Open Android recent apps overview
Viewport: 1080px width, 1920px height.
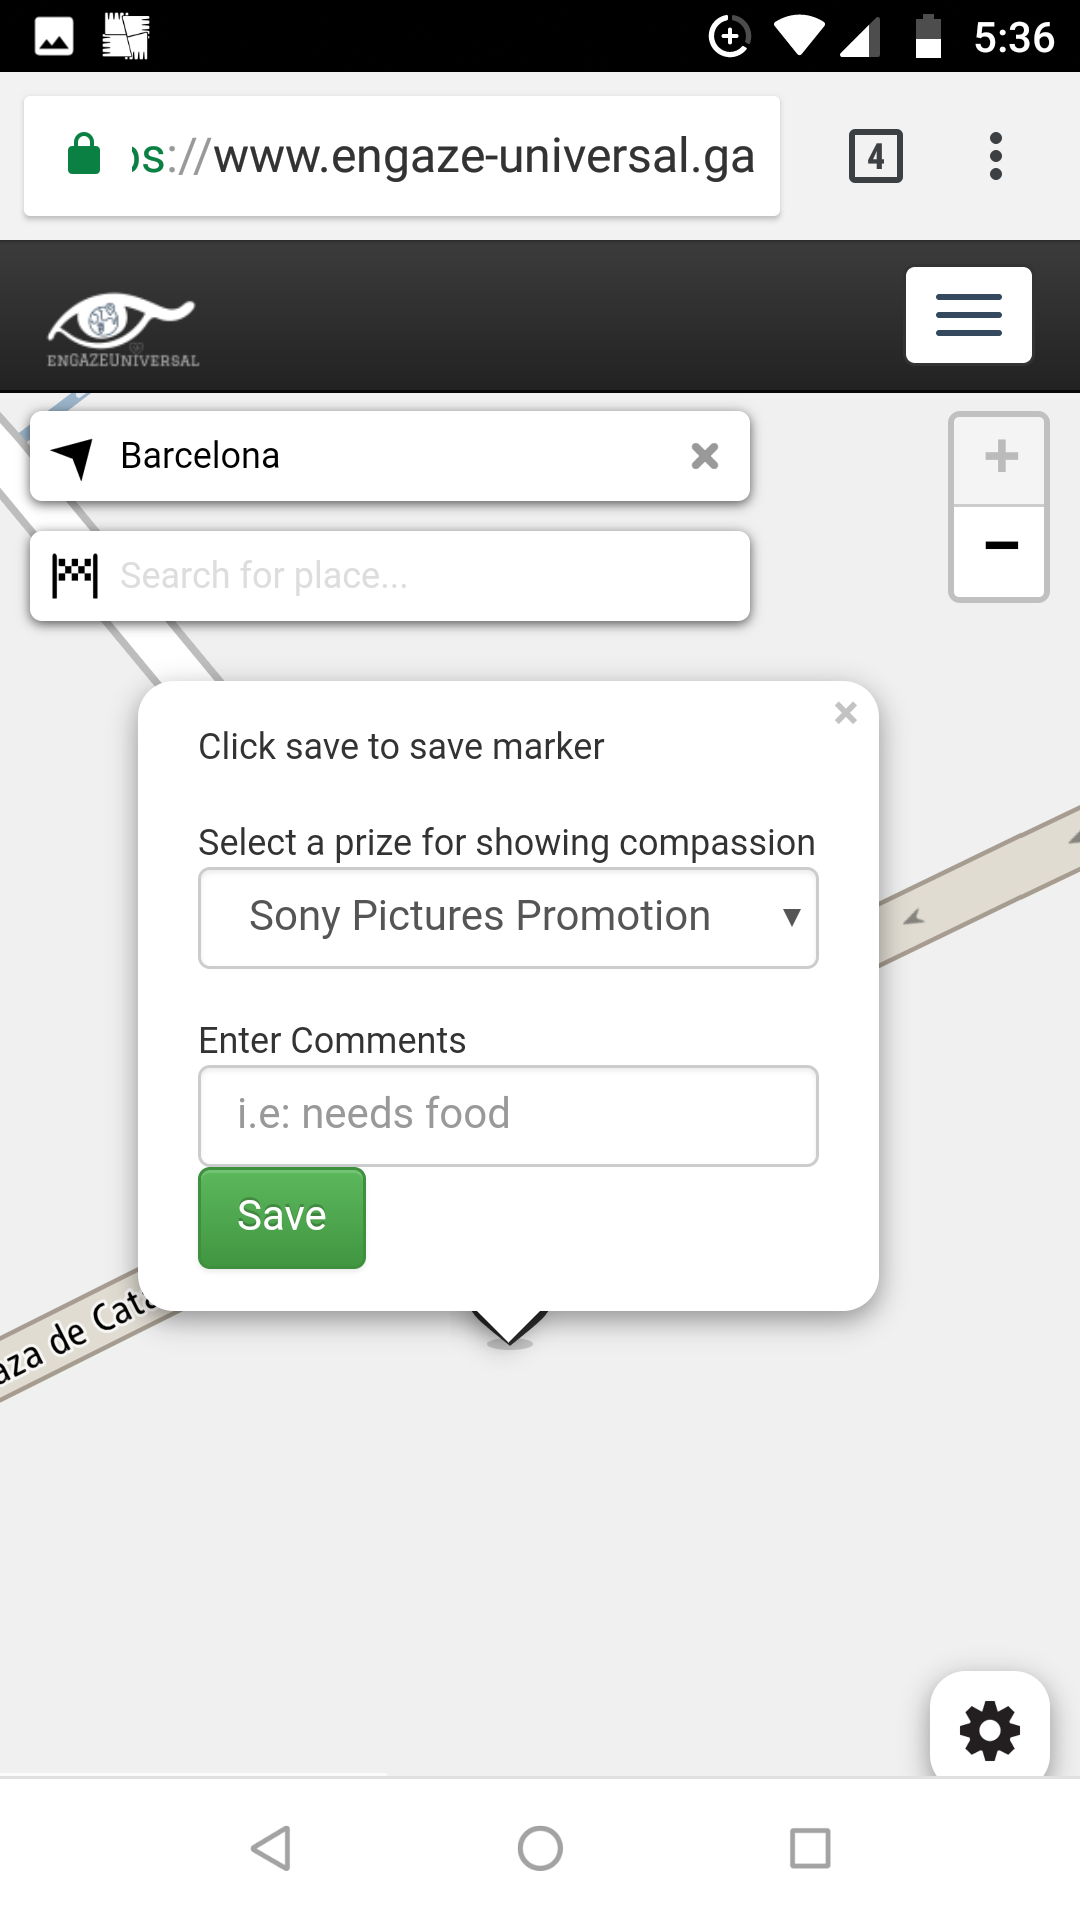tap(810, 1848)
